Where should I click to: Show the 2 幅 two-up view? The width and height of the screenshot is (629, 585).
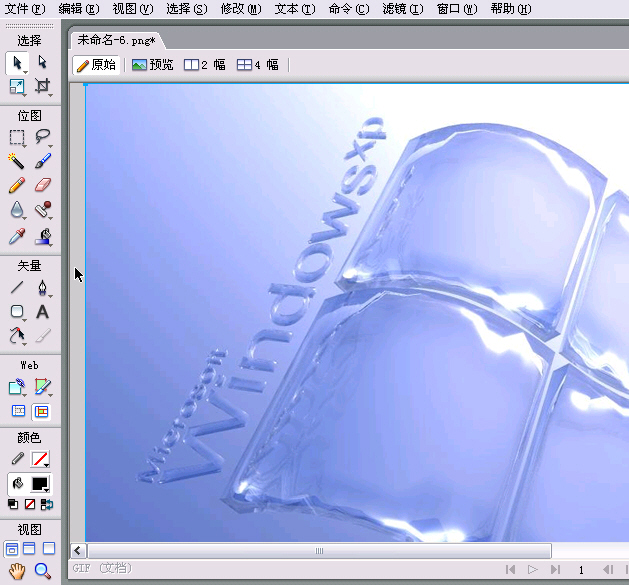point(205,65)
